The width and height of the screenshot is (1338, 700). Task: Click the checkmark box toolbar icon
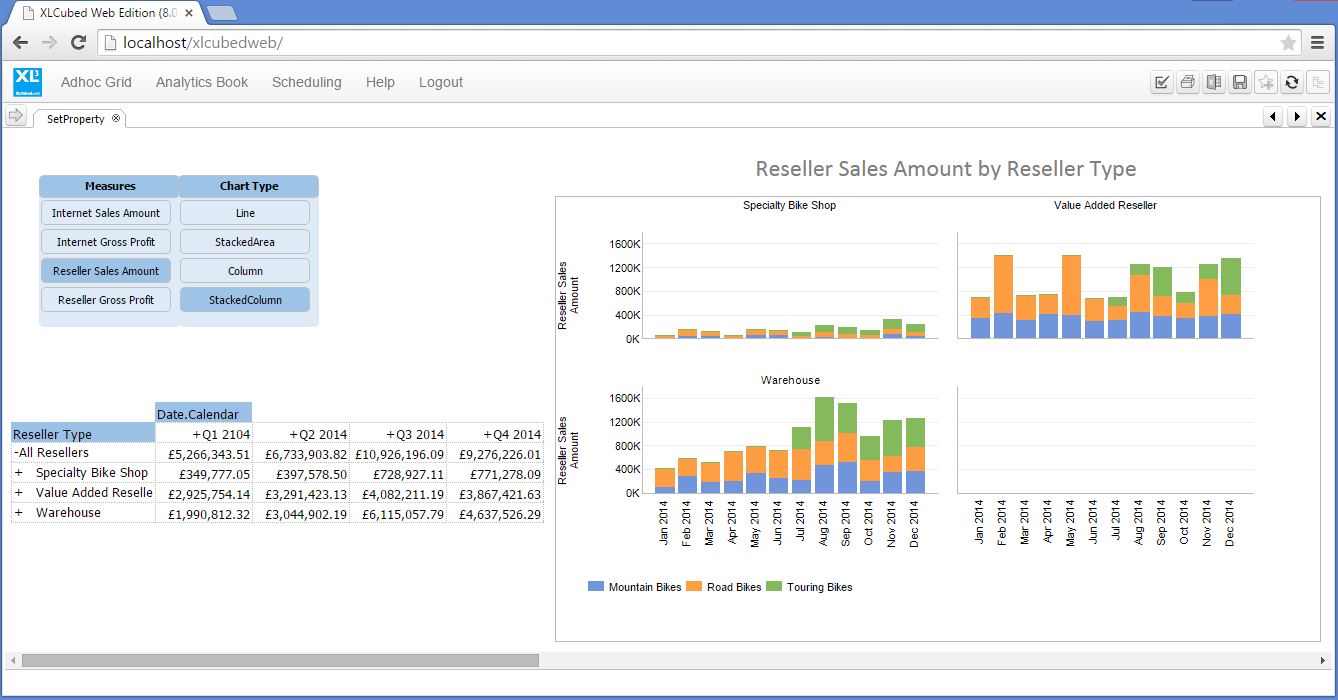tap(1162, 83)
